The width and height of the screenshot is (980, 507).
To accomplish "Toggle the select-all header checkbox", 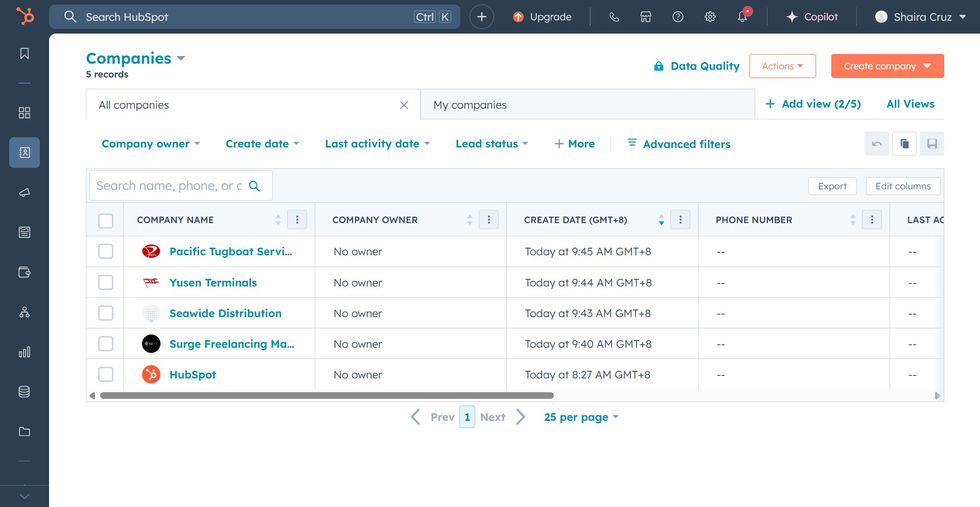I will [x=106, y=220].
